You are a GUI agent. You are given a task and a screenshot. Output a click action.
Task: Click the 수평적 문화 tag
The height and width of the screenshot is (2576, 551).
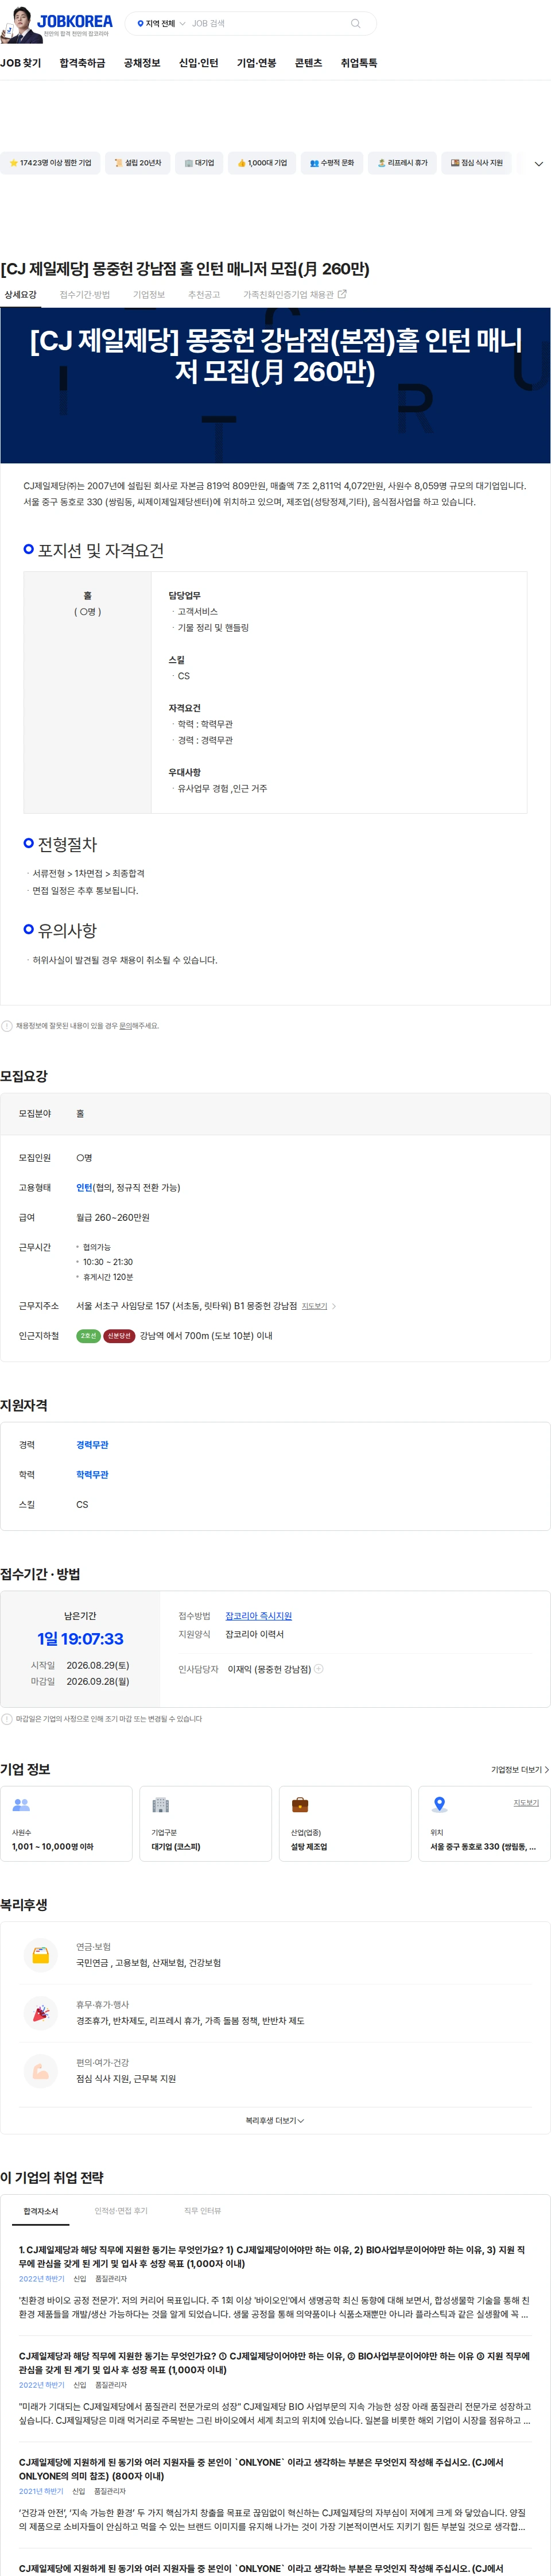click(331, 163)
